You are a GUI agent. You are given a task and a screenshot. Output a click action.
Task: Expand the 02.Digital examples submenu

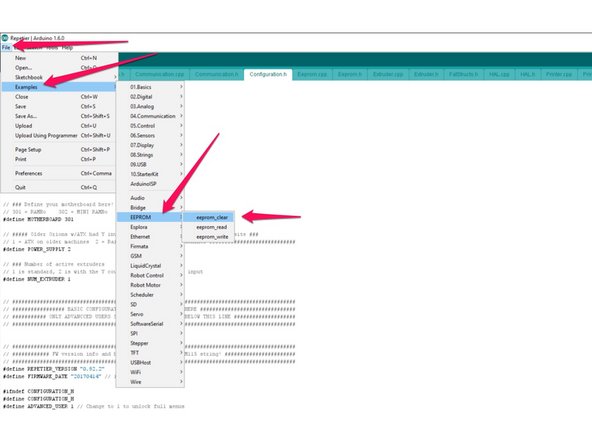click(150, 97)
